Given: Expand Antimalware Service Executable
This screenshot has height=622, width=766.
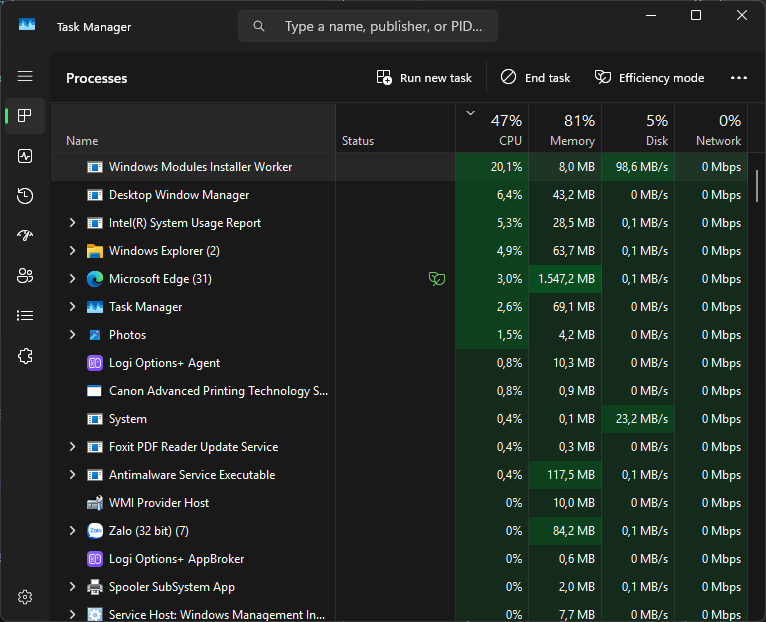Looking at the screenshot, I should click(x=72, y=475).
